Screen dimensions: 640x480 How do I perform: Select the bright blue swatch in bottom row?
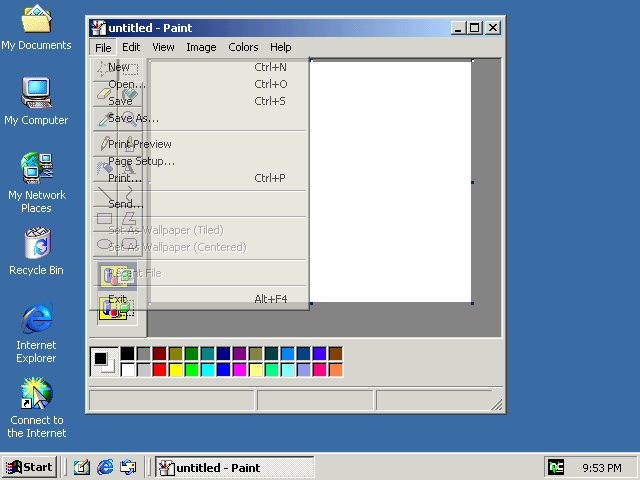tap(223, 370)
